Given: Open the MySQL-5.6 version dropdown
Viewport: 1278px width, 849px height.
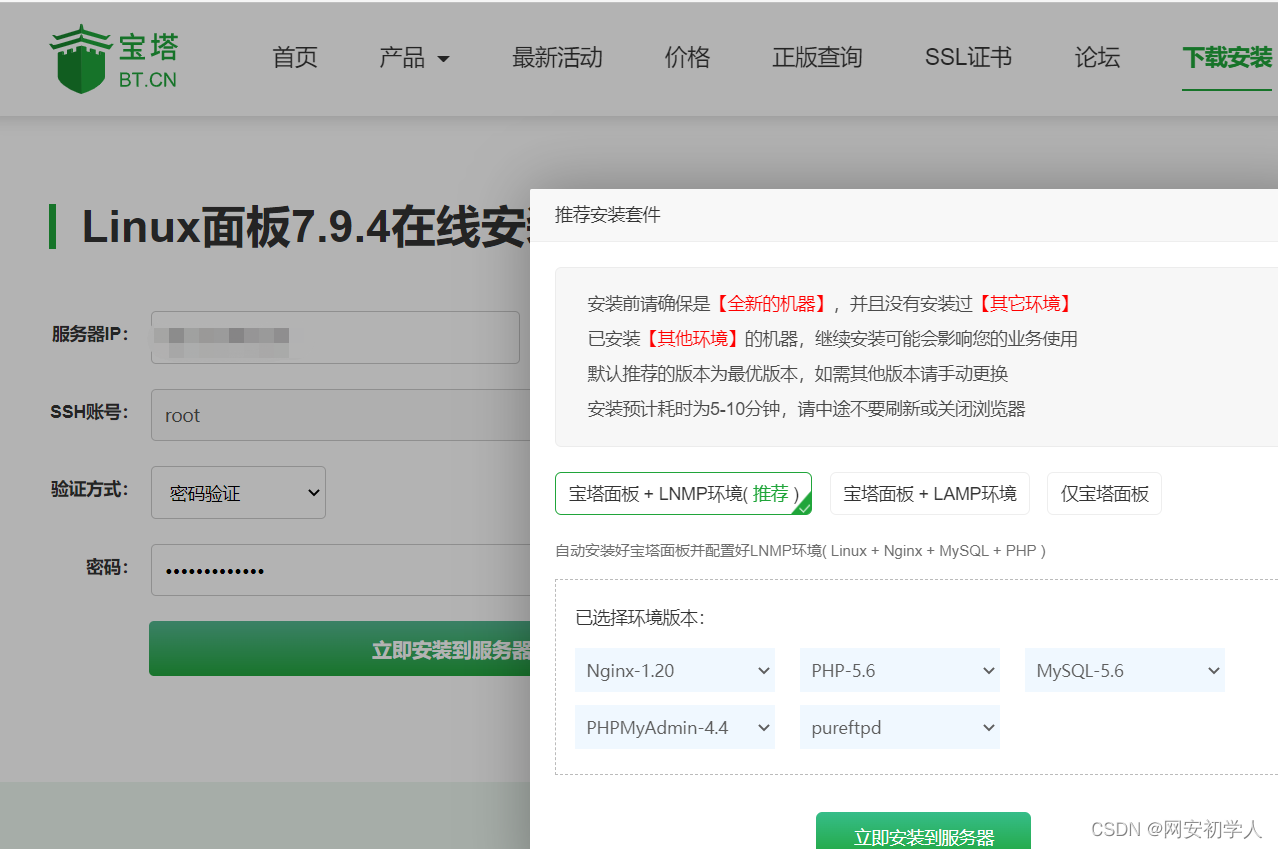Looking at the screenshot, I should 1125,670.
